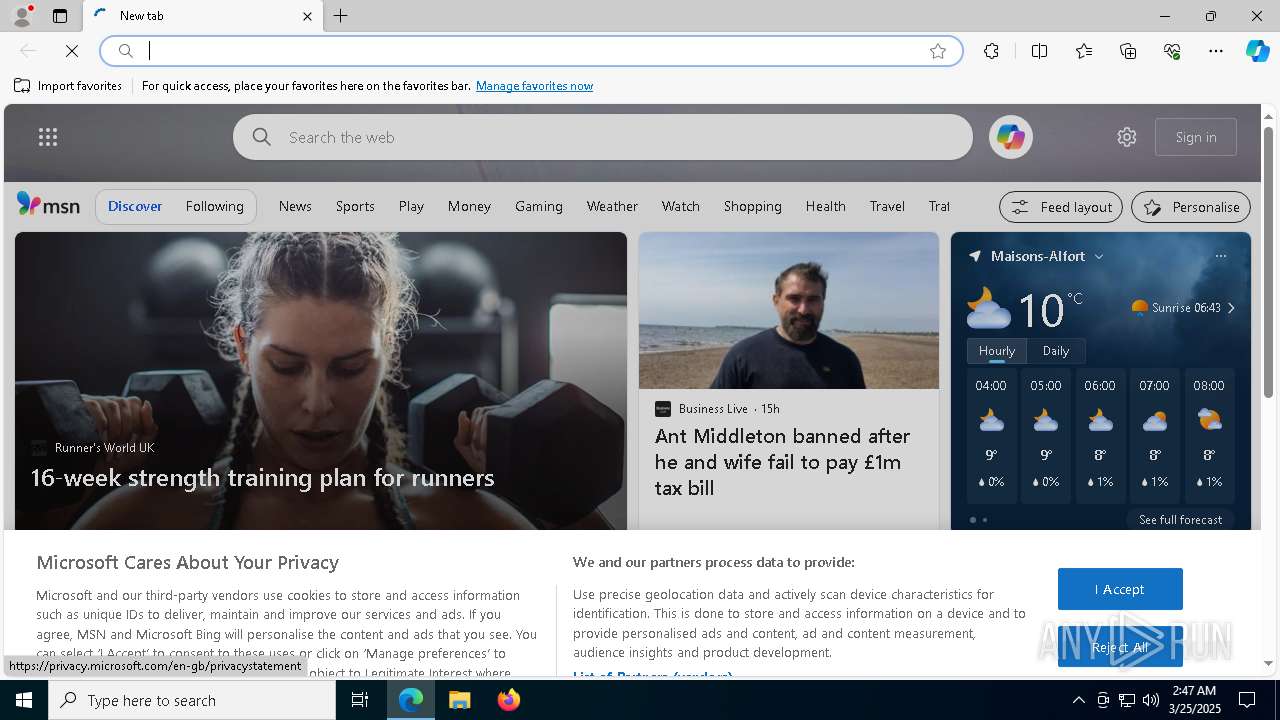Open Settings and more menu
This screenshot has height=720, width=1280.
pos(1216,51)
